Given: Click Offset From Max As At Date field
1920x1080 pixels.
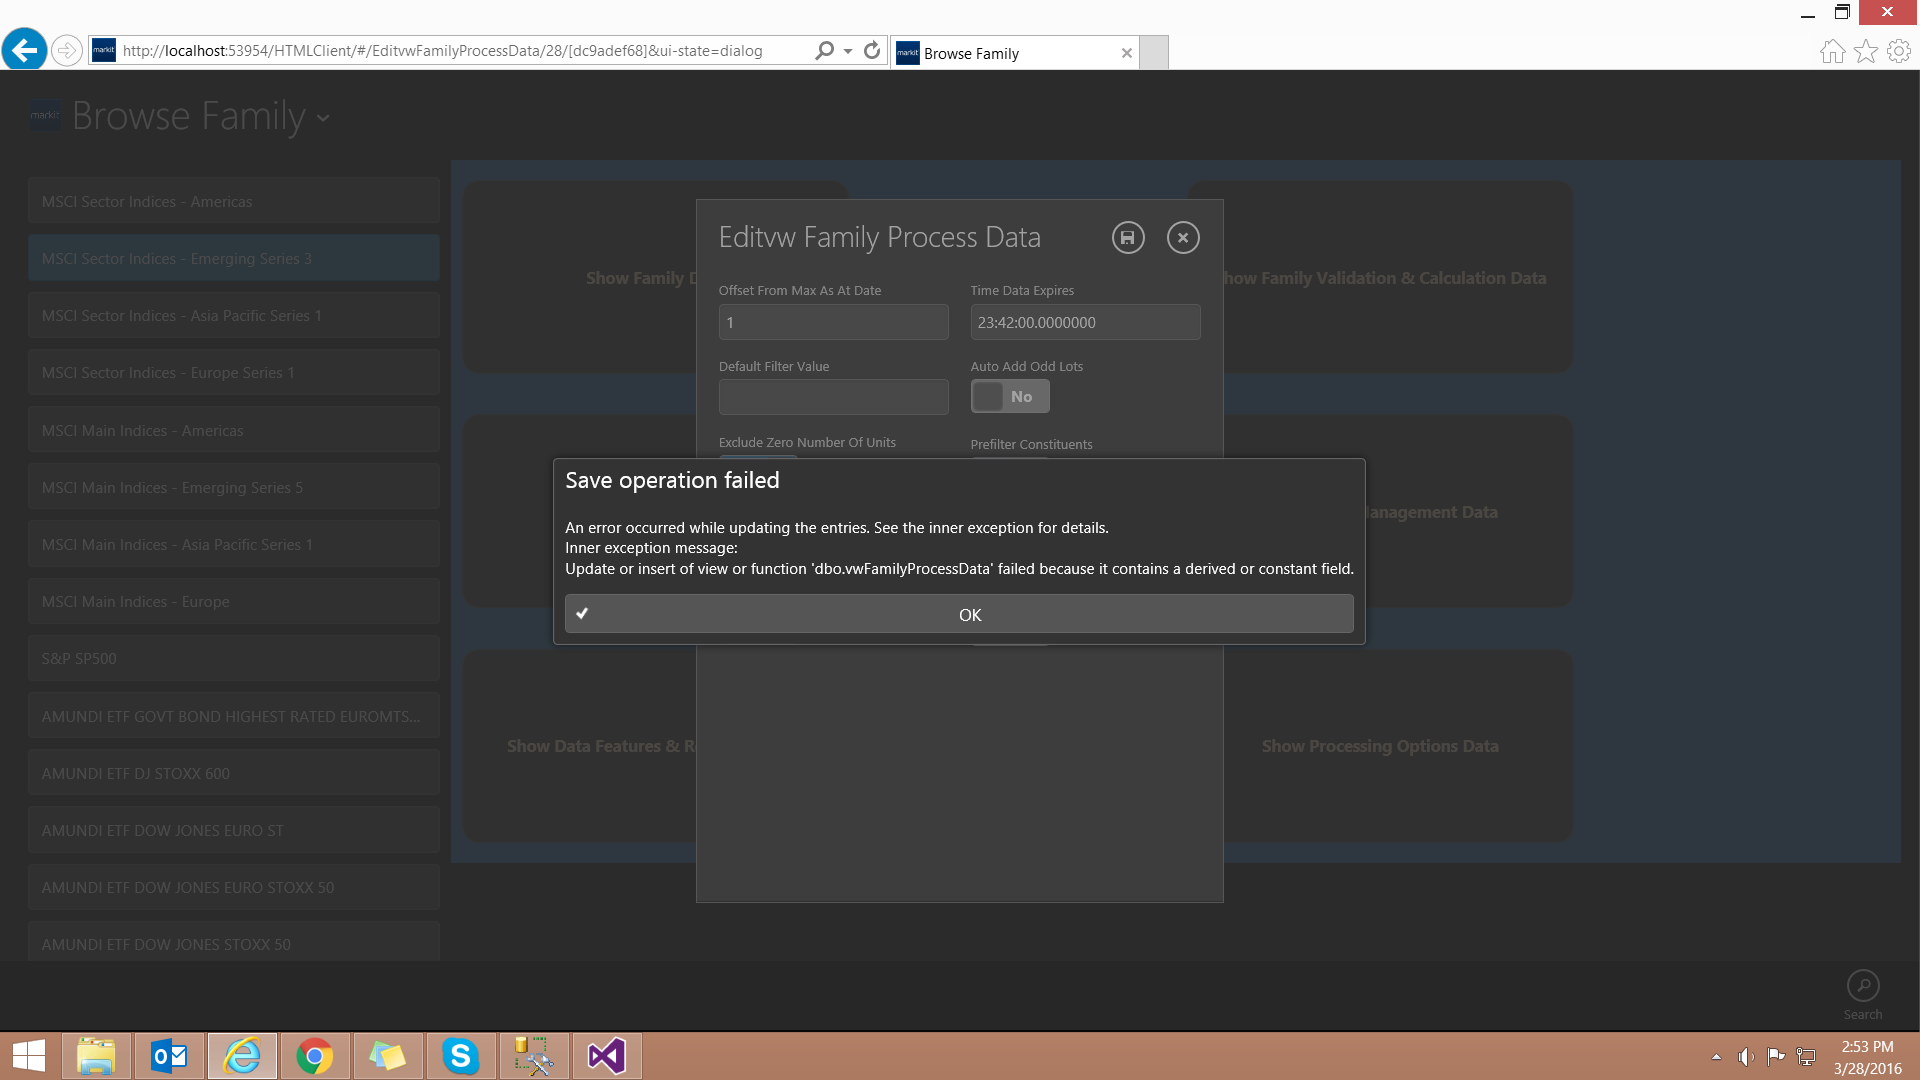Looking at the screenshot, I should [x=833, y=323].
